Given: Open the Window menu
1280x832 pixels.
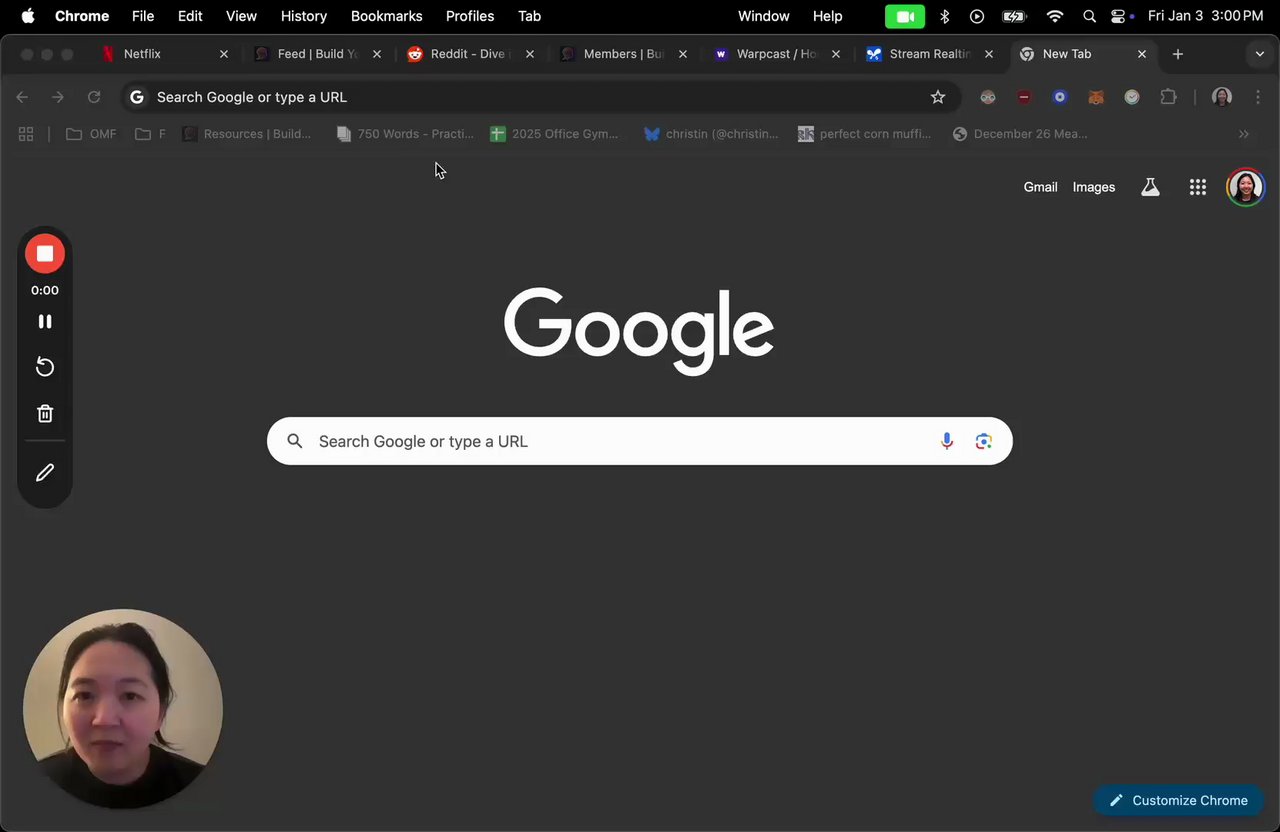Looking at the screenshot, I should (x=763, y=16).
